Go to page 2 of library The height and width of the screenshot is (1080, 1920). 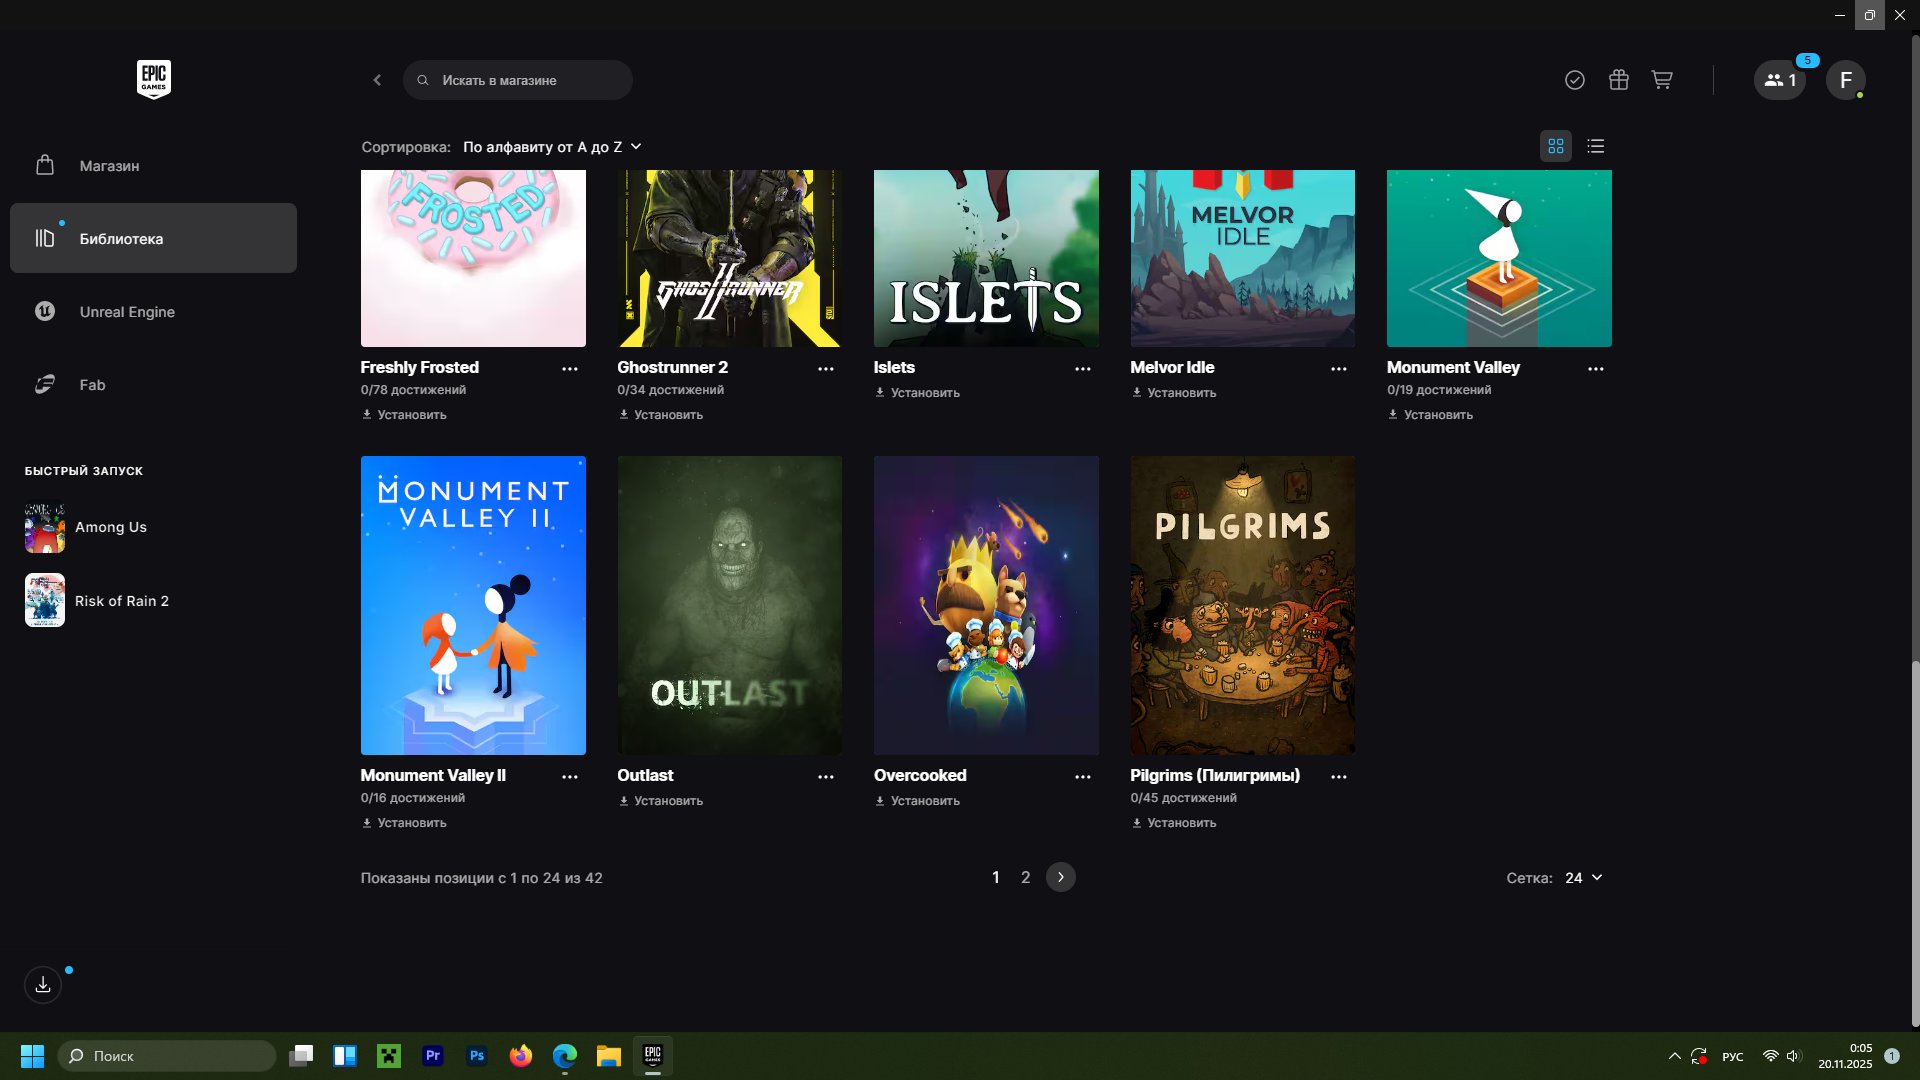point(1025,877)
